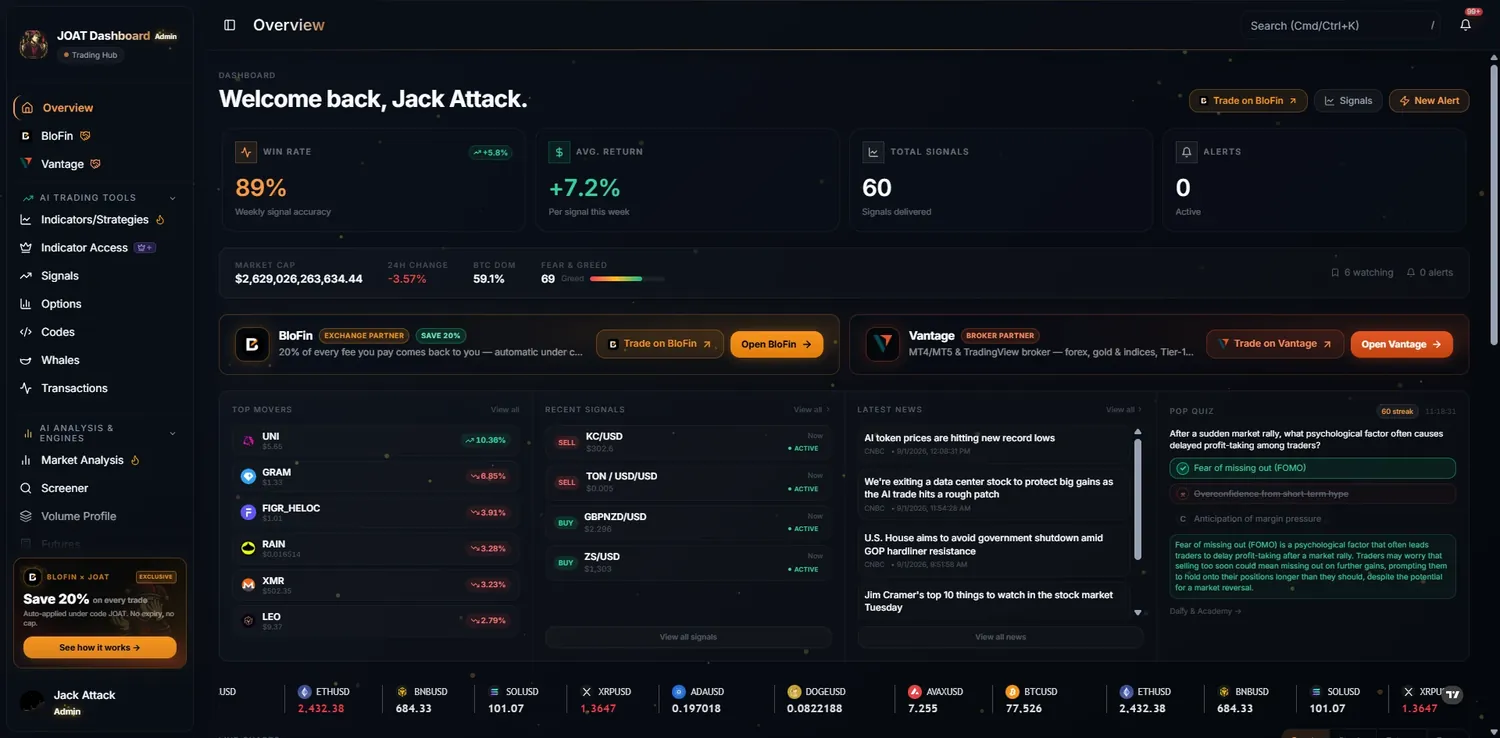Click the home icon next to Overview
This screenshot has height=738, width=1500.
(27, 108)
